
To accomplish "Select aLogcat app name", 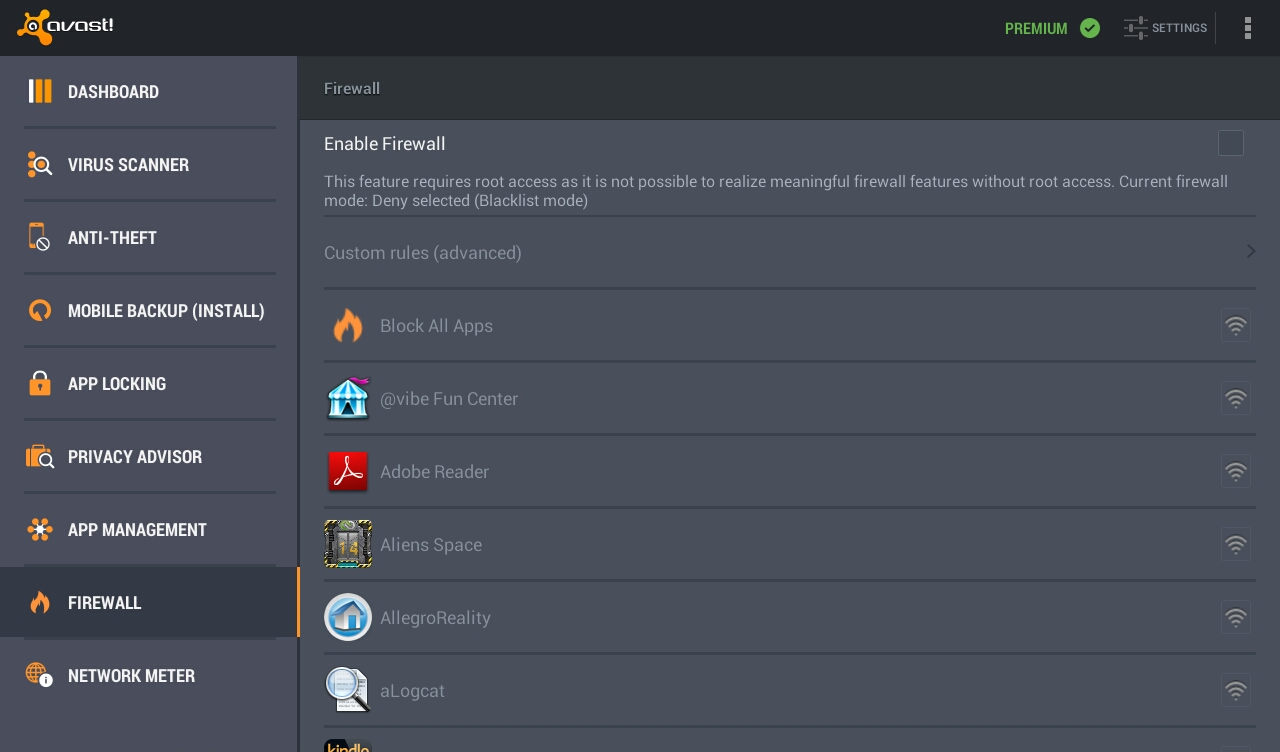I will pos(412,691).
